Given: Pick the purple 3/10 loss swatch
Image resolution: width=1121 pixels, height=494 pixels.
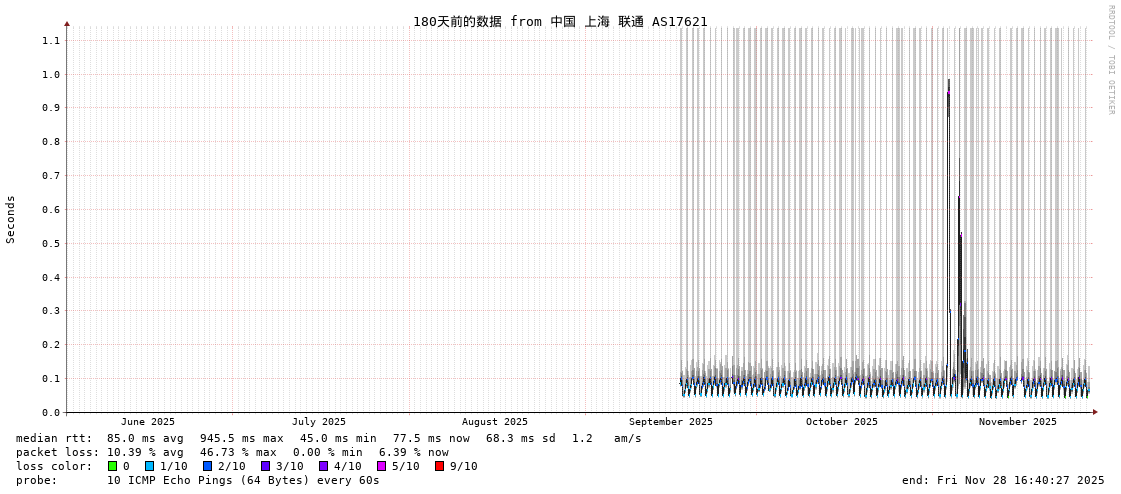Looking at the screenshot, I should (265, 466).
